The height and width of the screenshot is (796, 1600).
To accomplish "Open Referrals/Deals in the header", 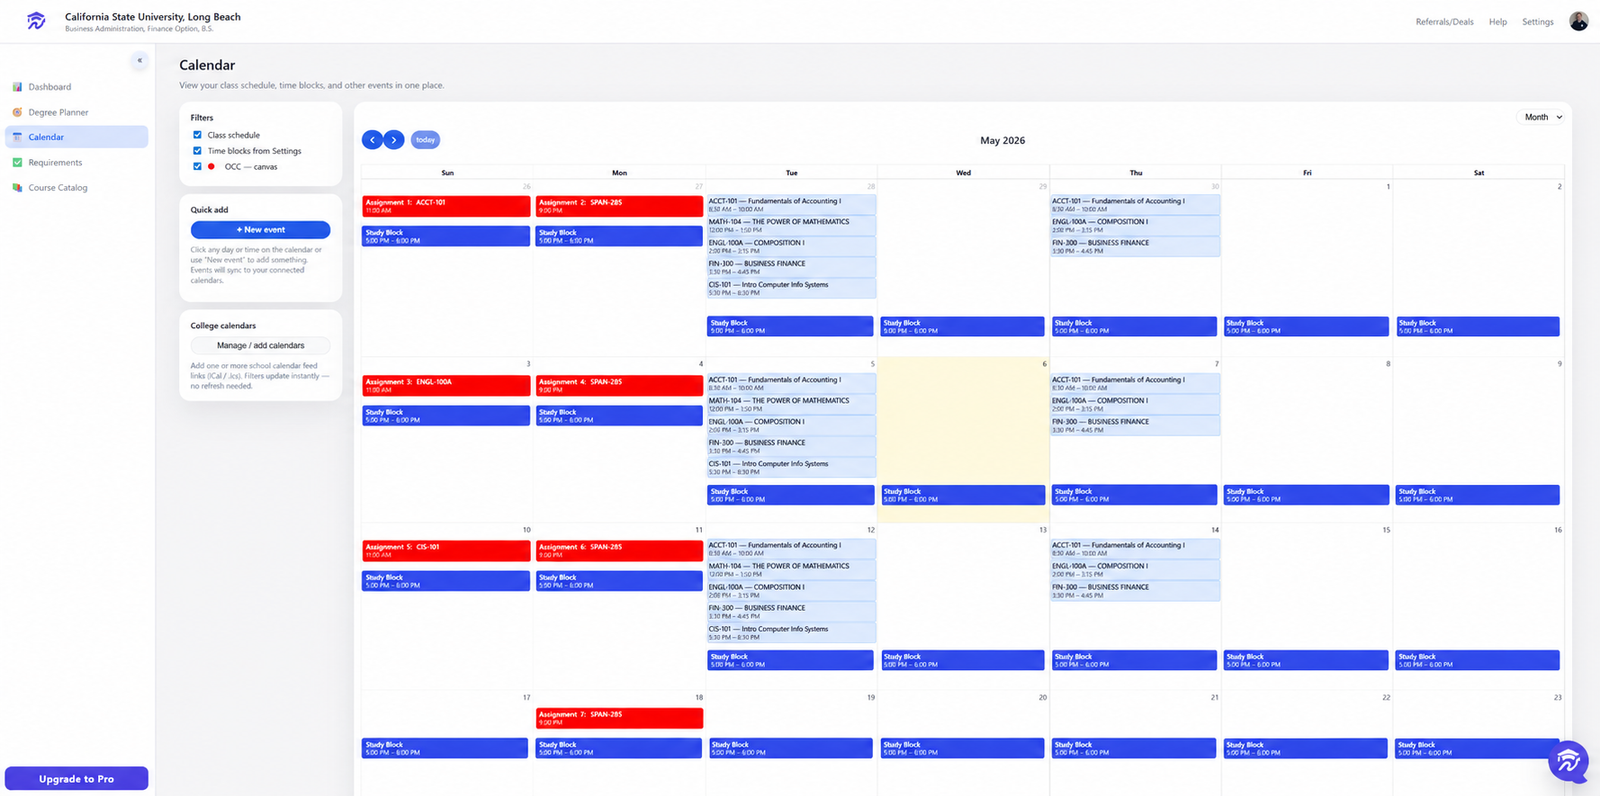I will [x=1444, y=22].
